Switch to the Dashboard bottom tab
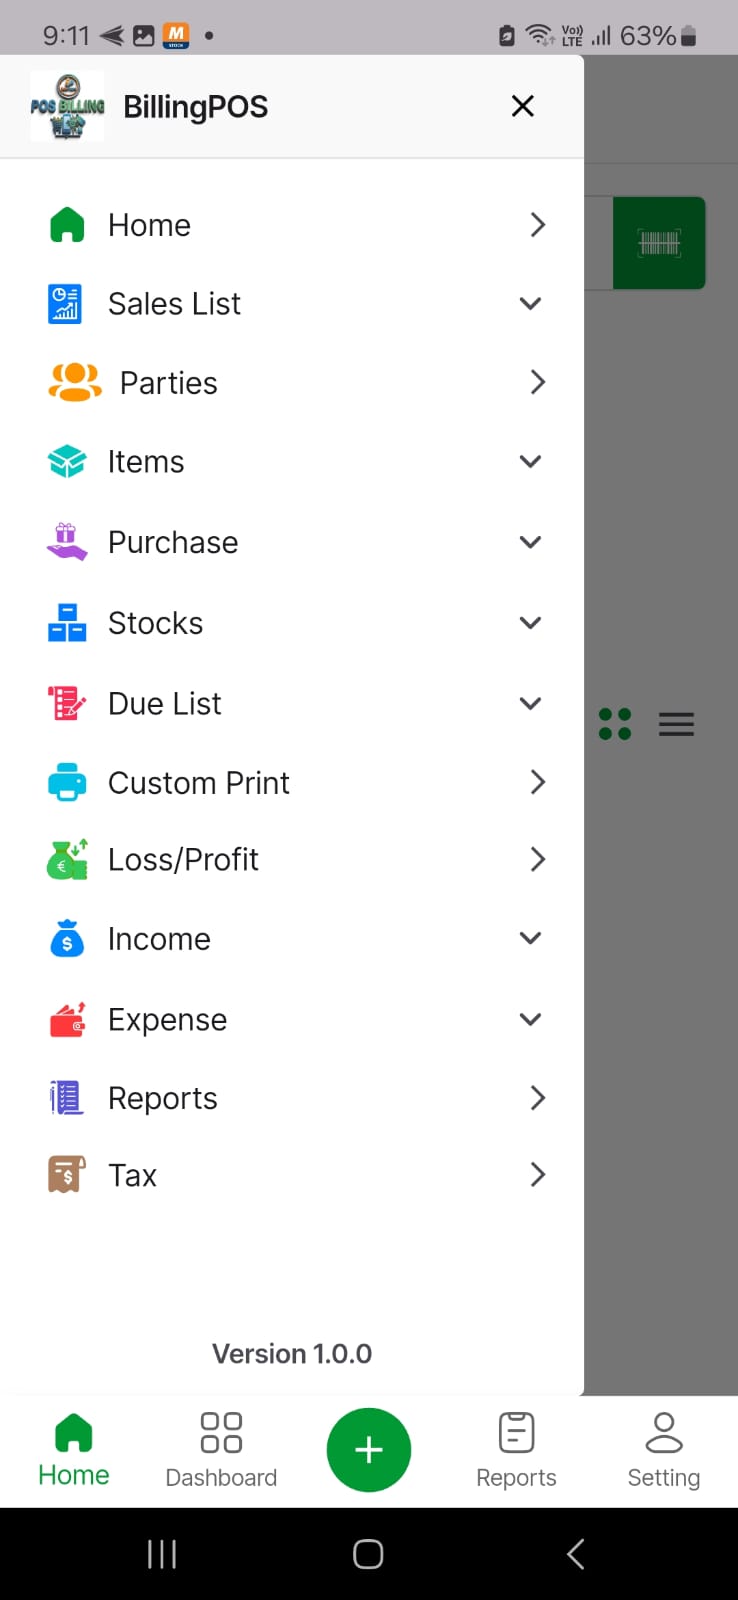 (x=221, y=1450)
